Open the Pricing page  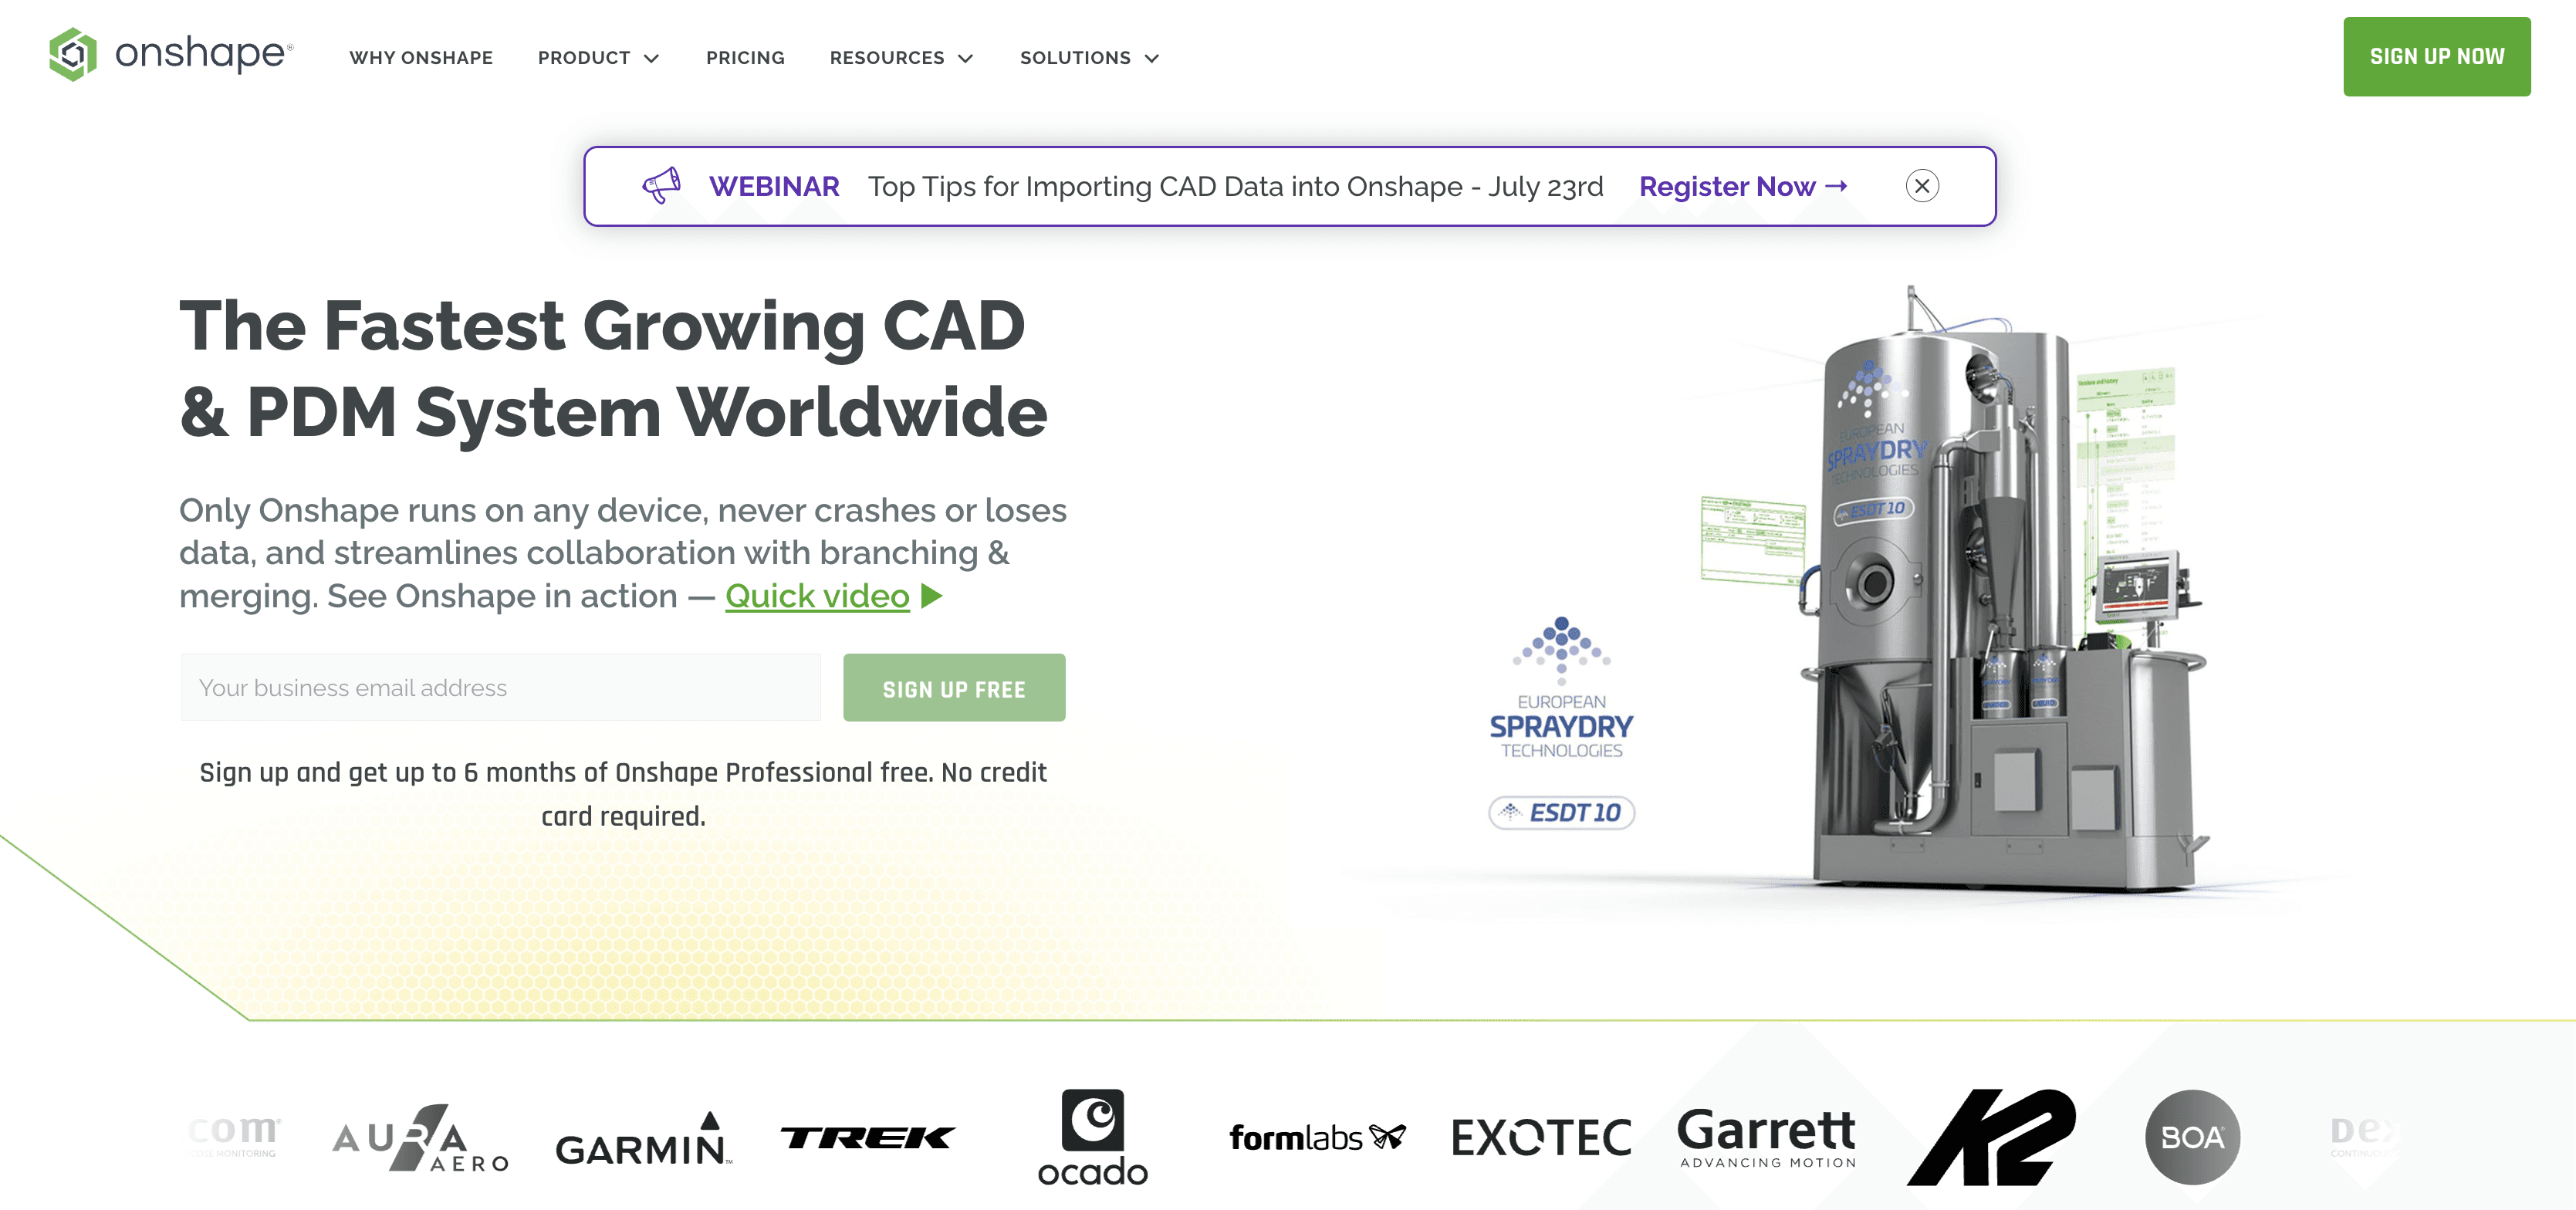(x=745, y=58)
